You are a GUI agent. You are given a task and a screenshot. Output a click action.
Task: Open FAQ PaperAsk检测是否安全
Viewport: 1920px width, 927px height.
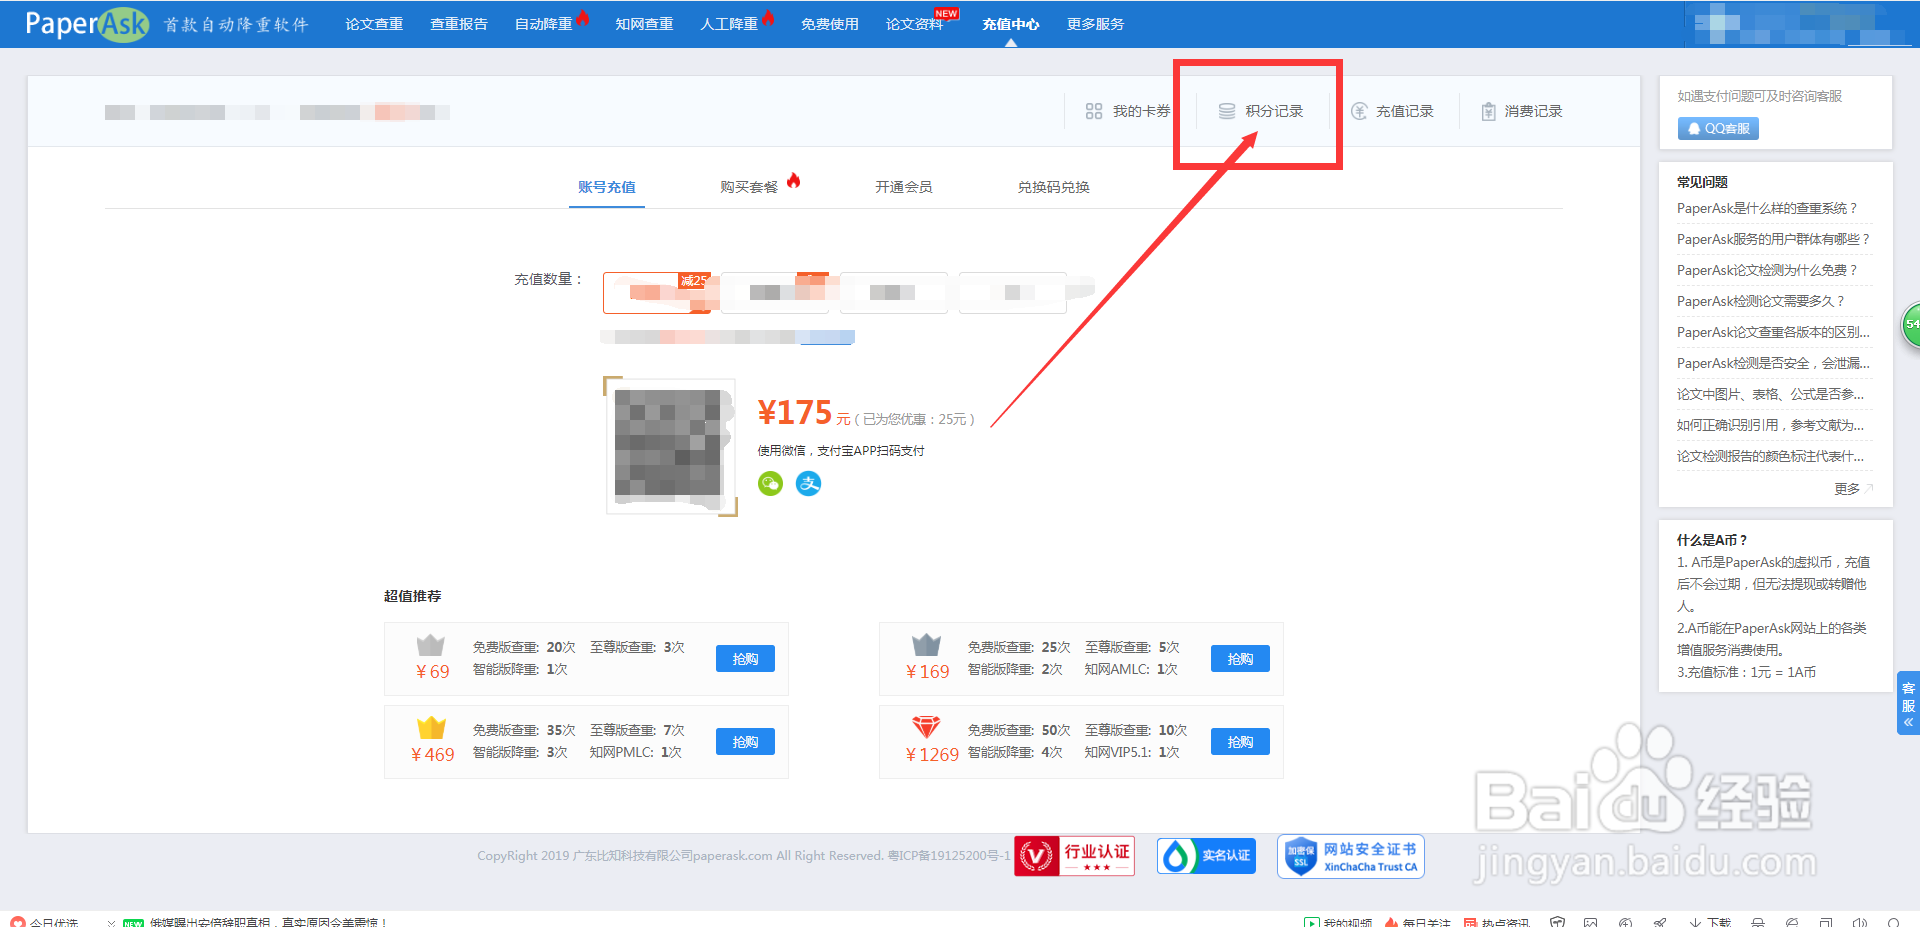1773,363
